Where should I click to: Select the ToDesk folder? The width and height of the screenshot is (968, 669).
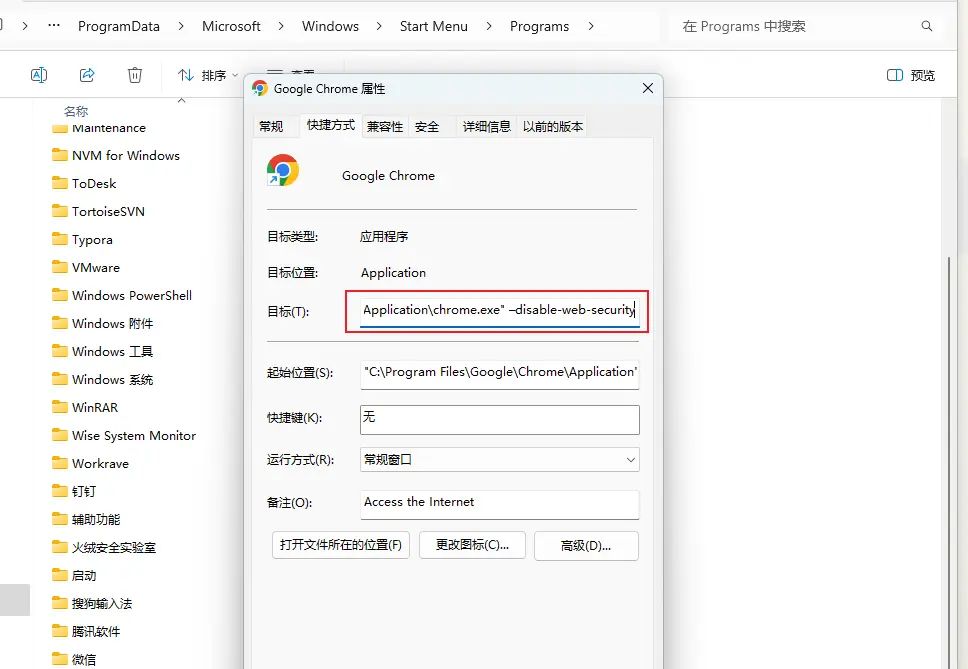(84, 183)
